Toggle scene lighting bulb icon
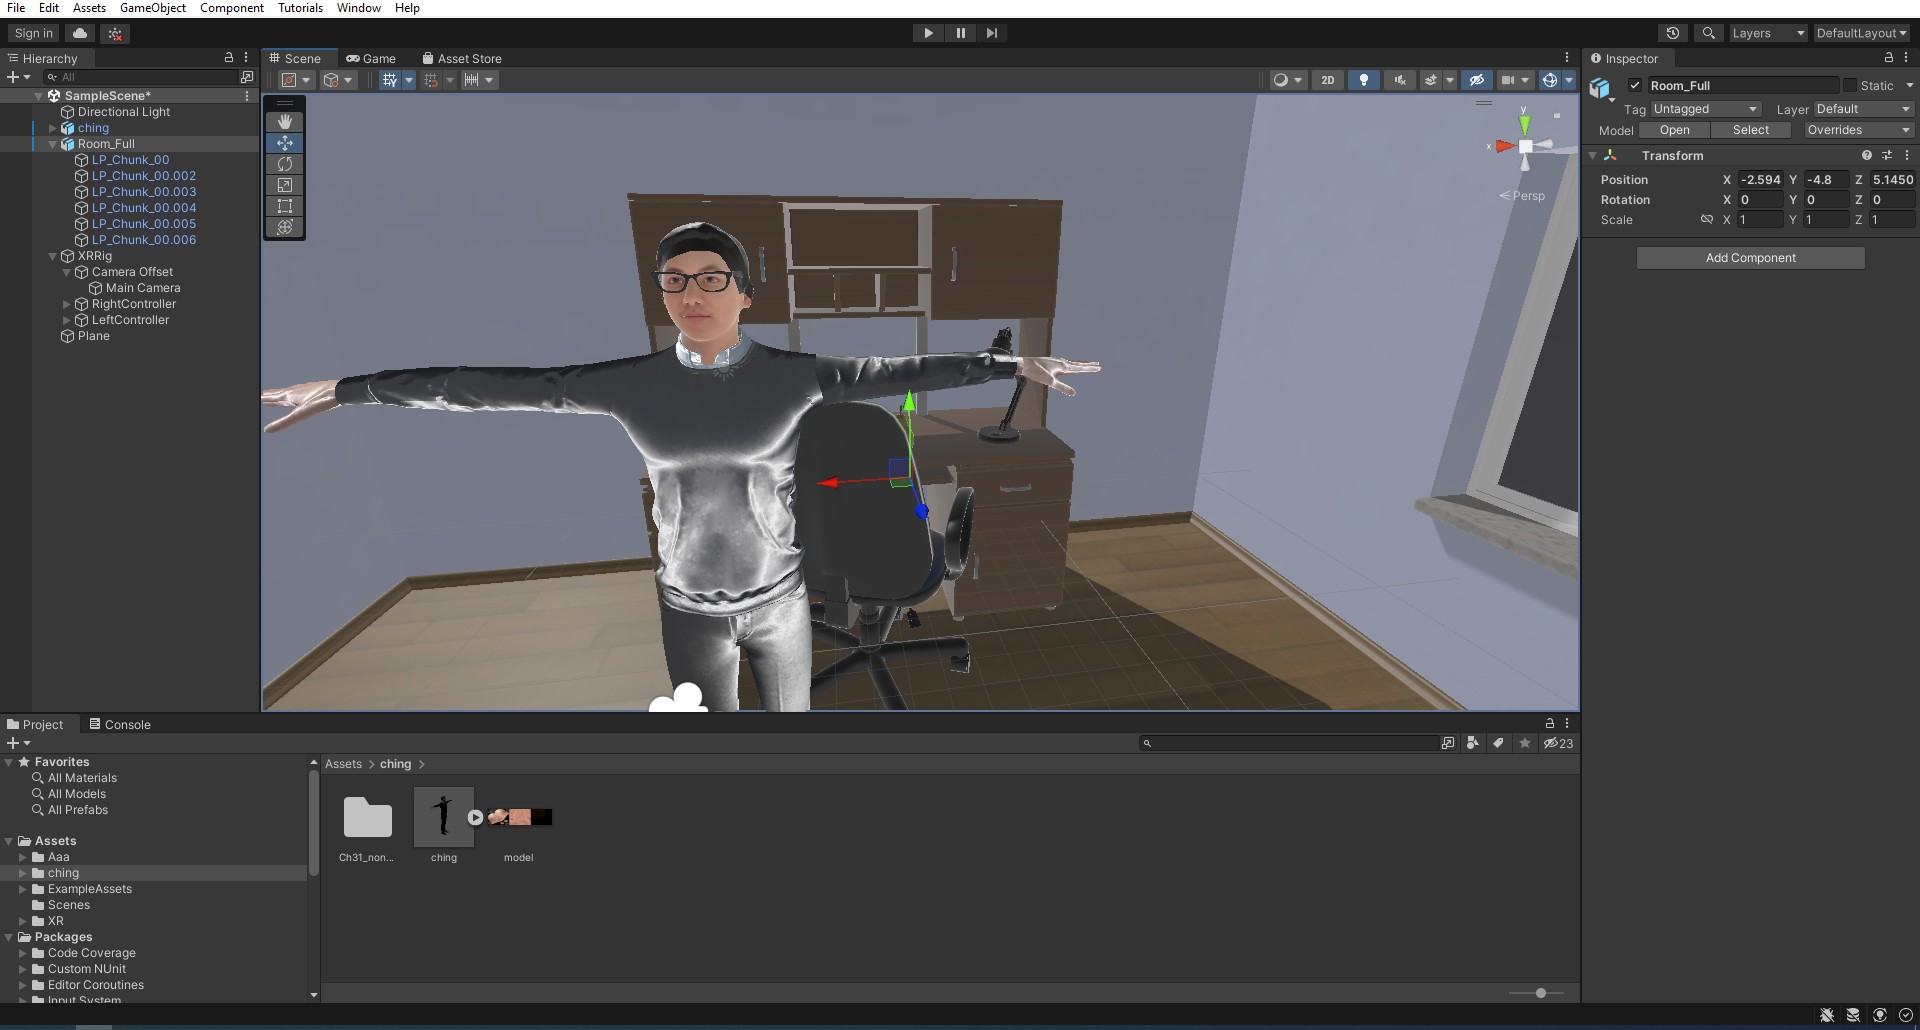The width and height of the screenshot is (1920, 1030). tap(1364, 80)
